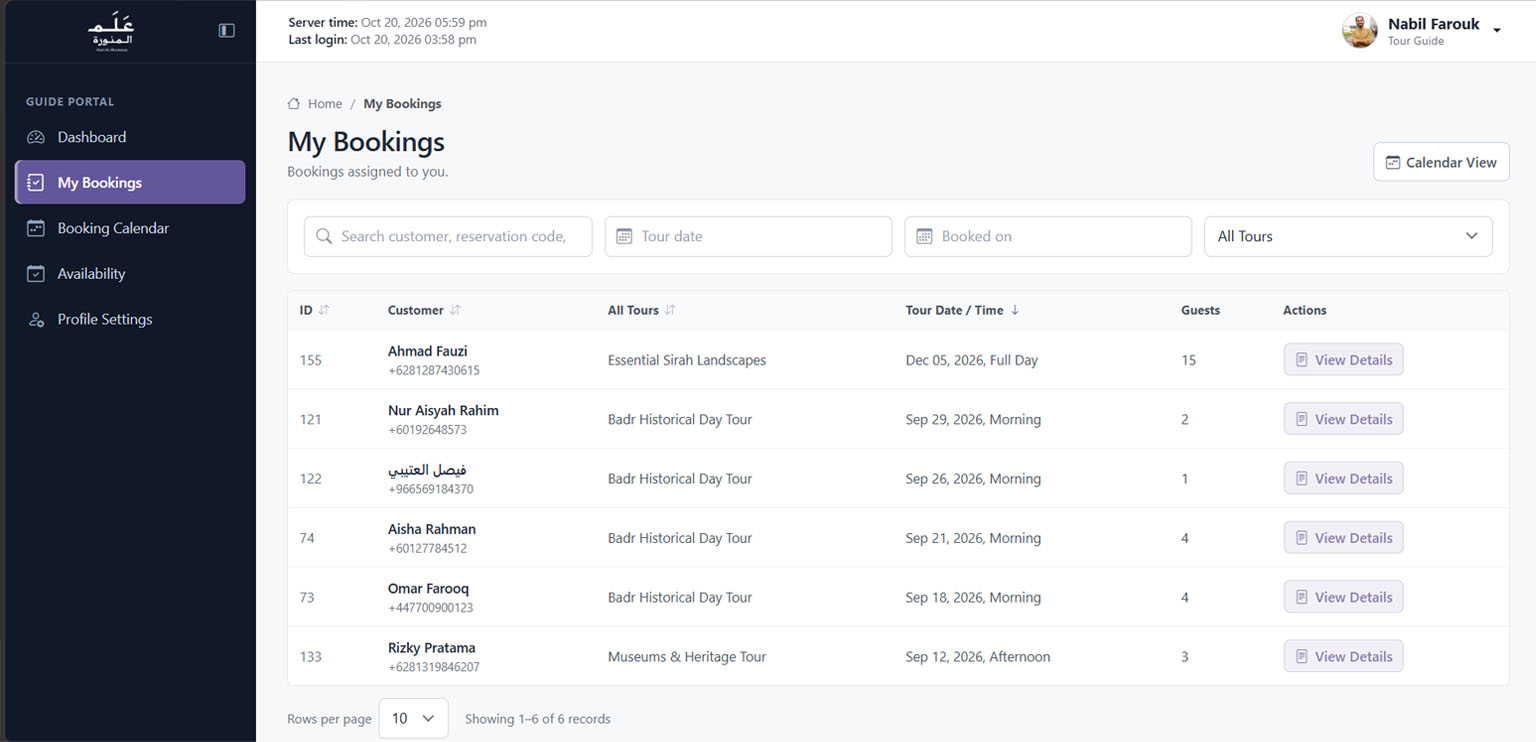Click the calendar icon in Tour date field

click(x=624, y=237)
